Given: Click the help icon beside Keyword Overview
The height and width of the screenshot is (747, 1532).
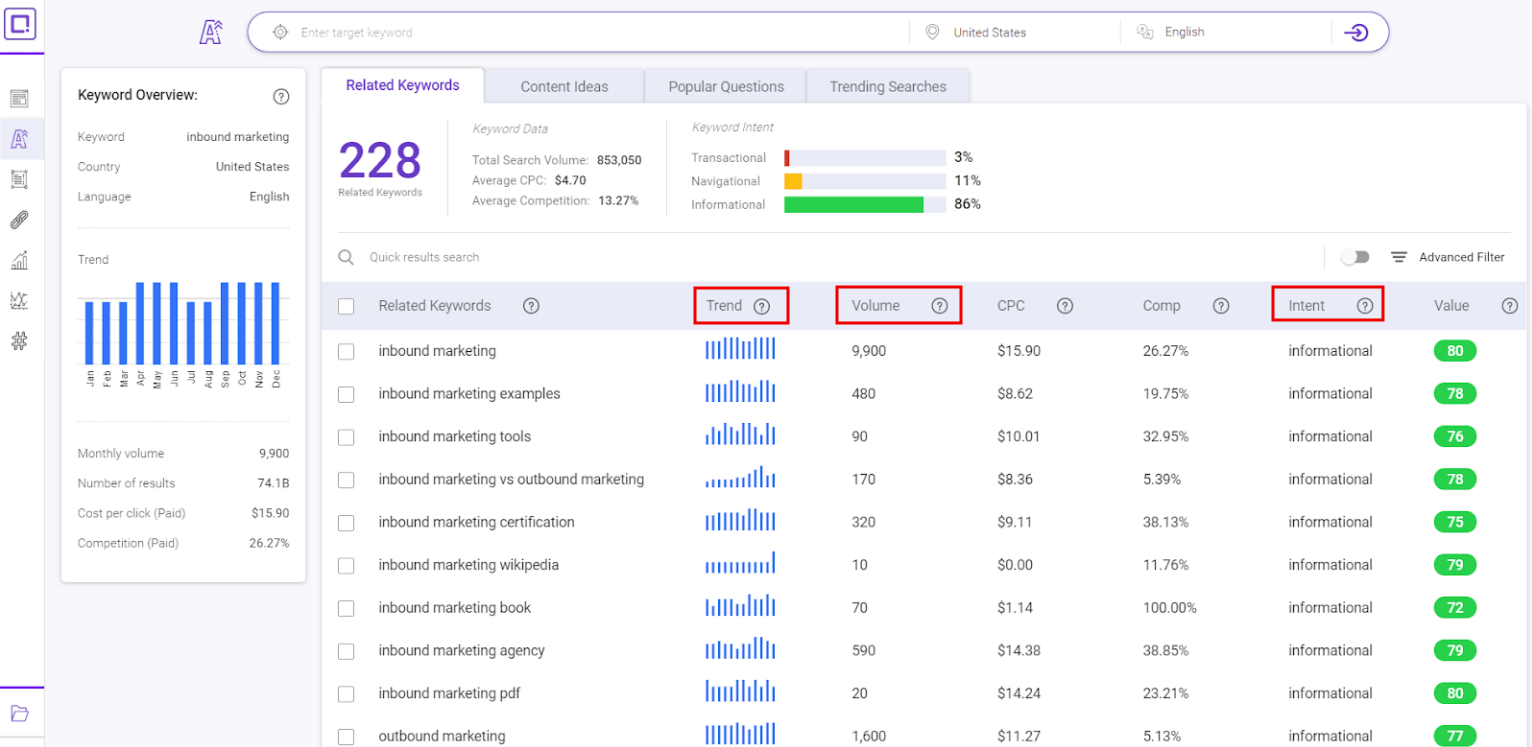Looking at the screenshot, I should (x=281, y=96).
